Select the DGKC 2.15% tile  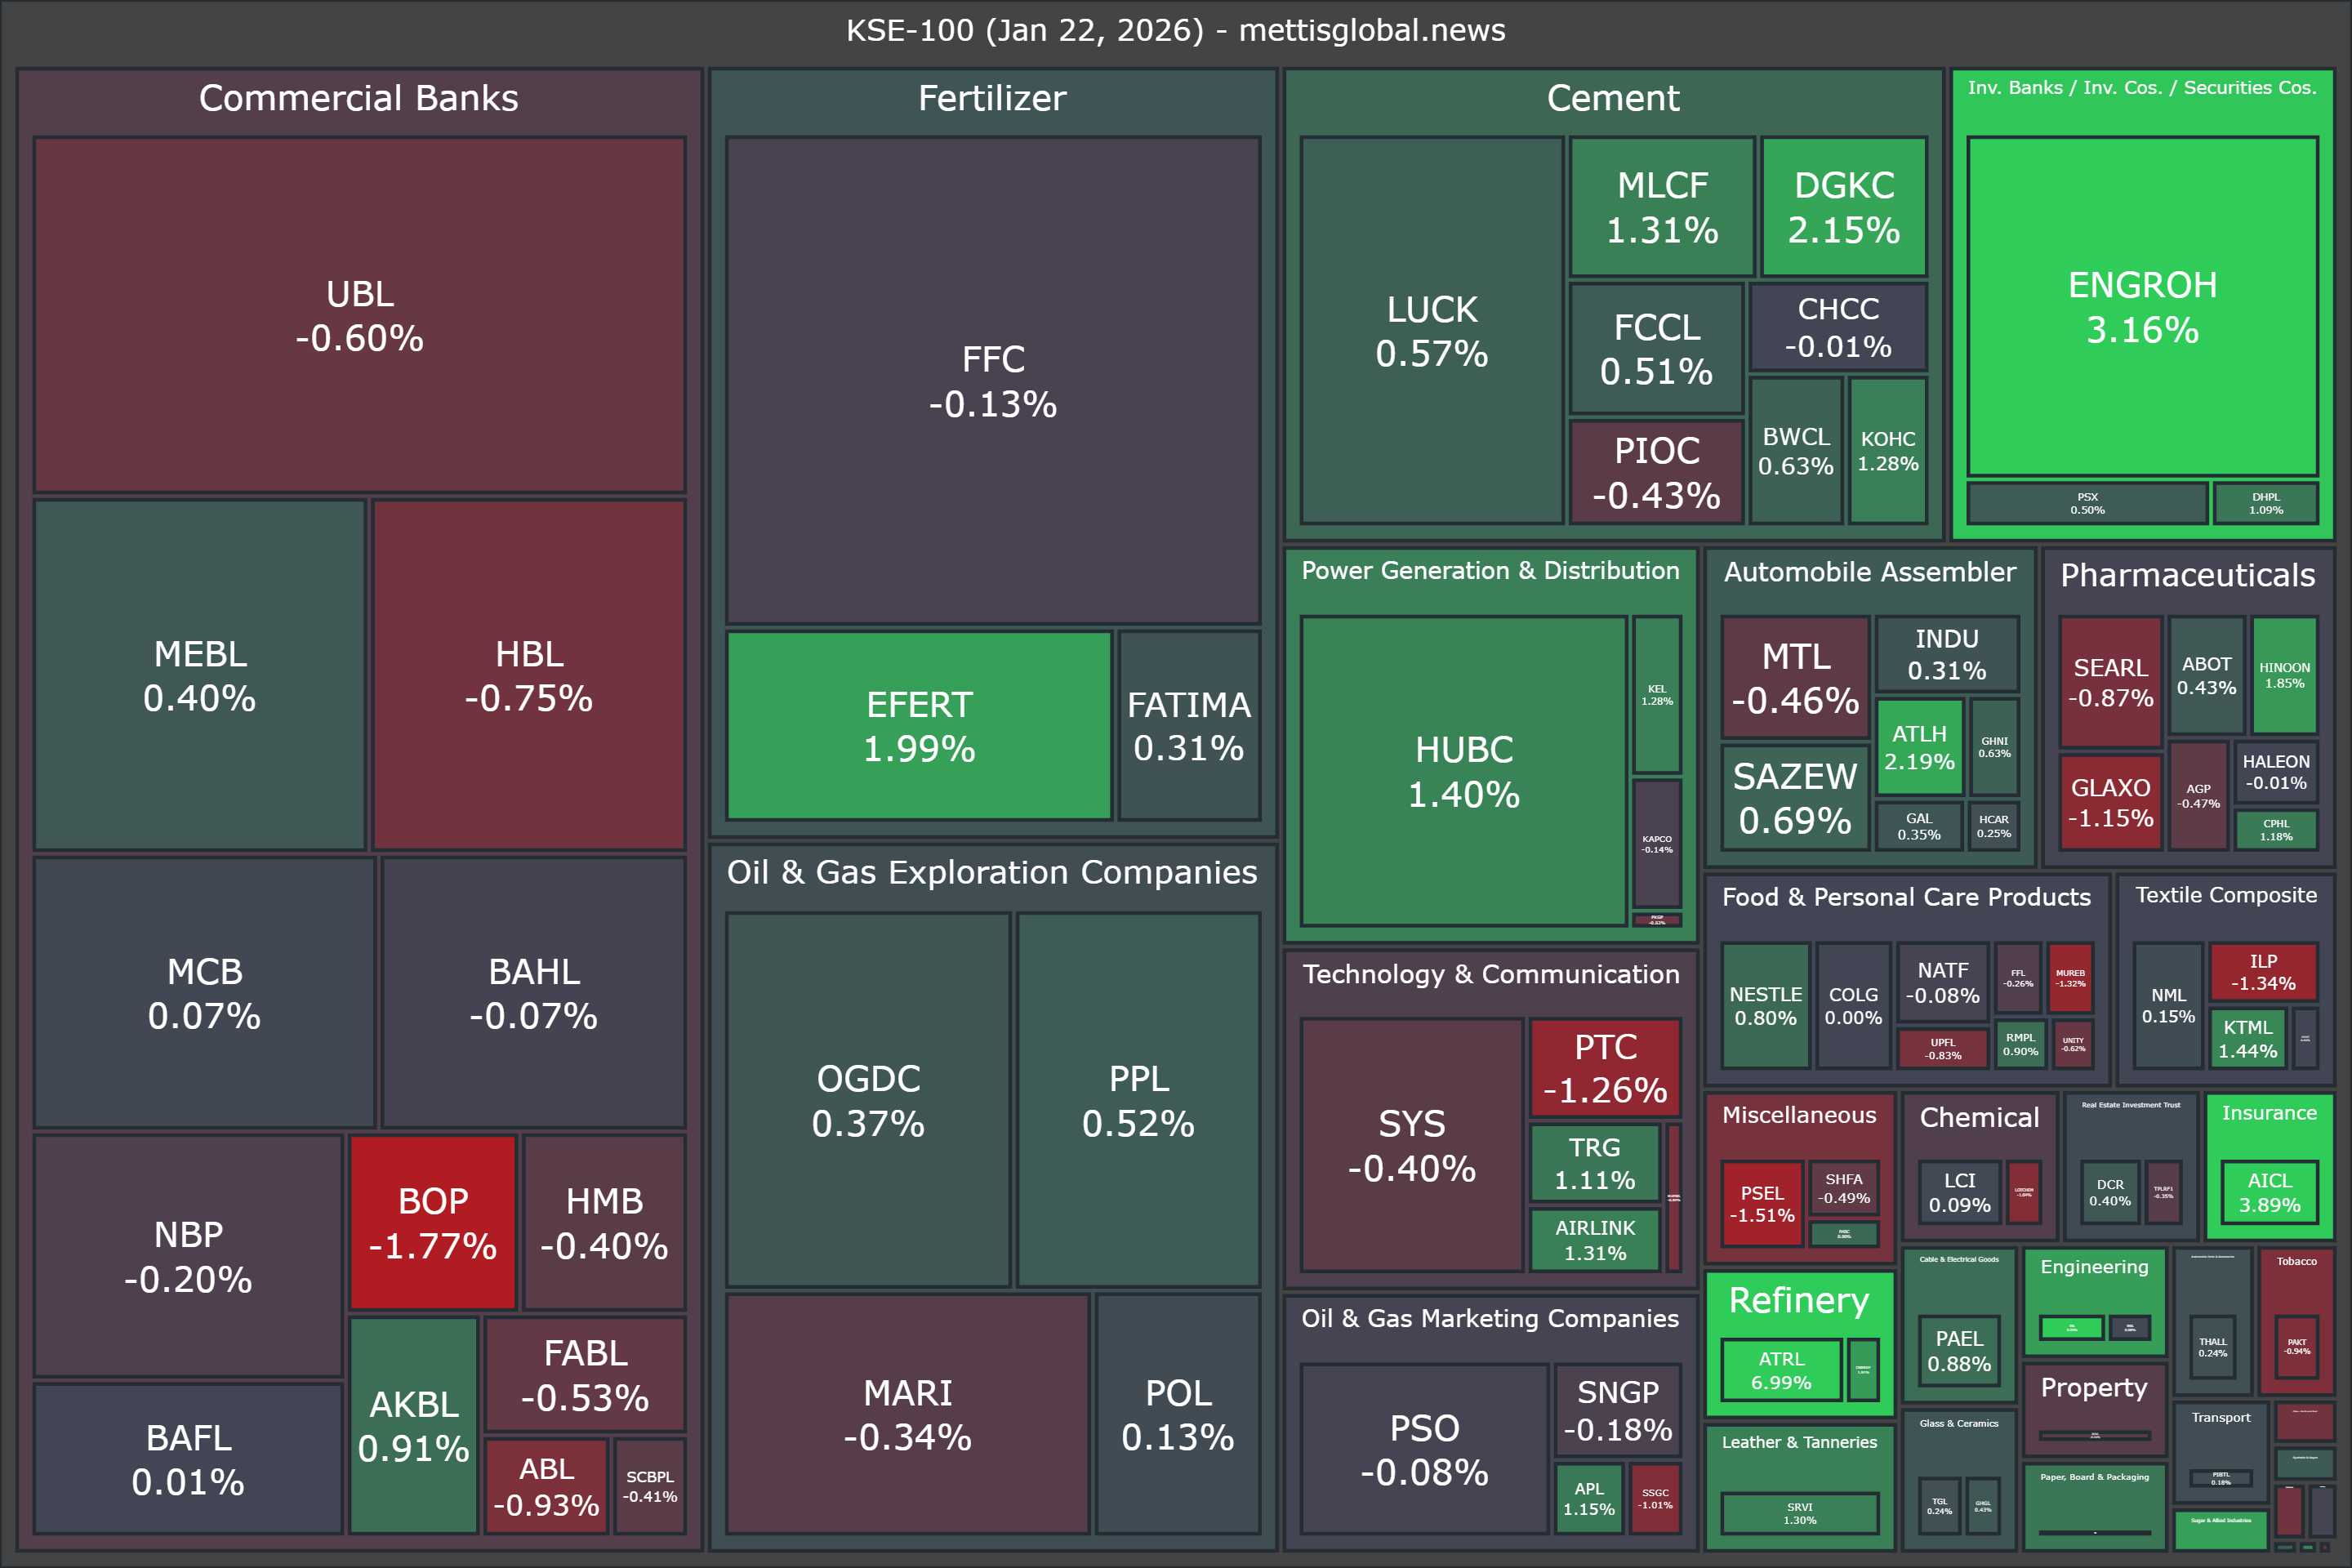click(x=1843, y=207)
